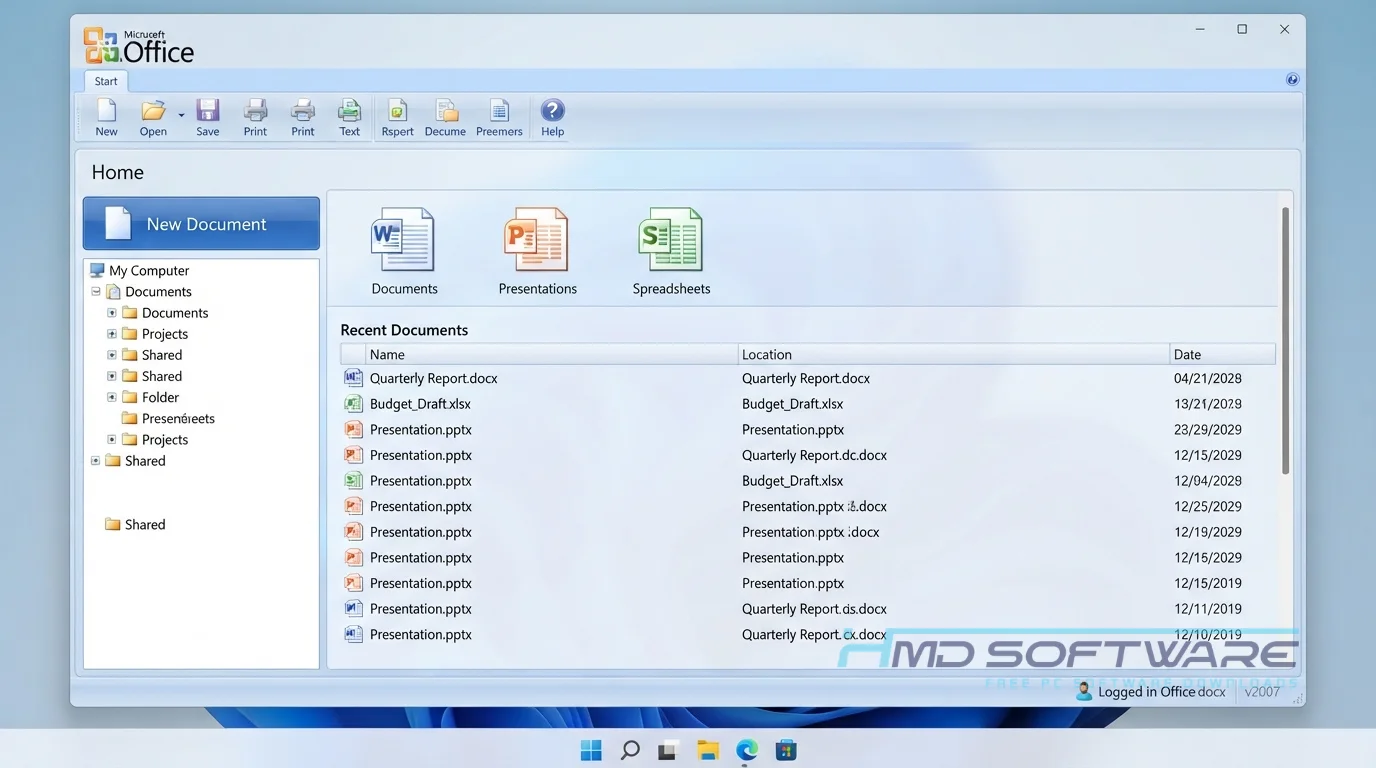Select the folder labeled Folder
This screenshot has height=768, width=1376.
pos(160,397)
